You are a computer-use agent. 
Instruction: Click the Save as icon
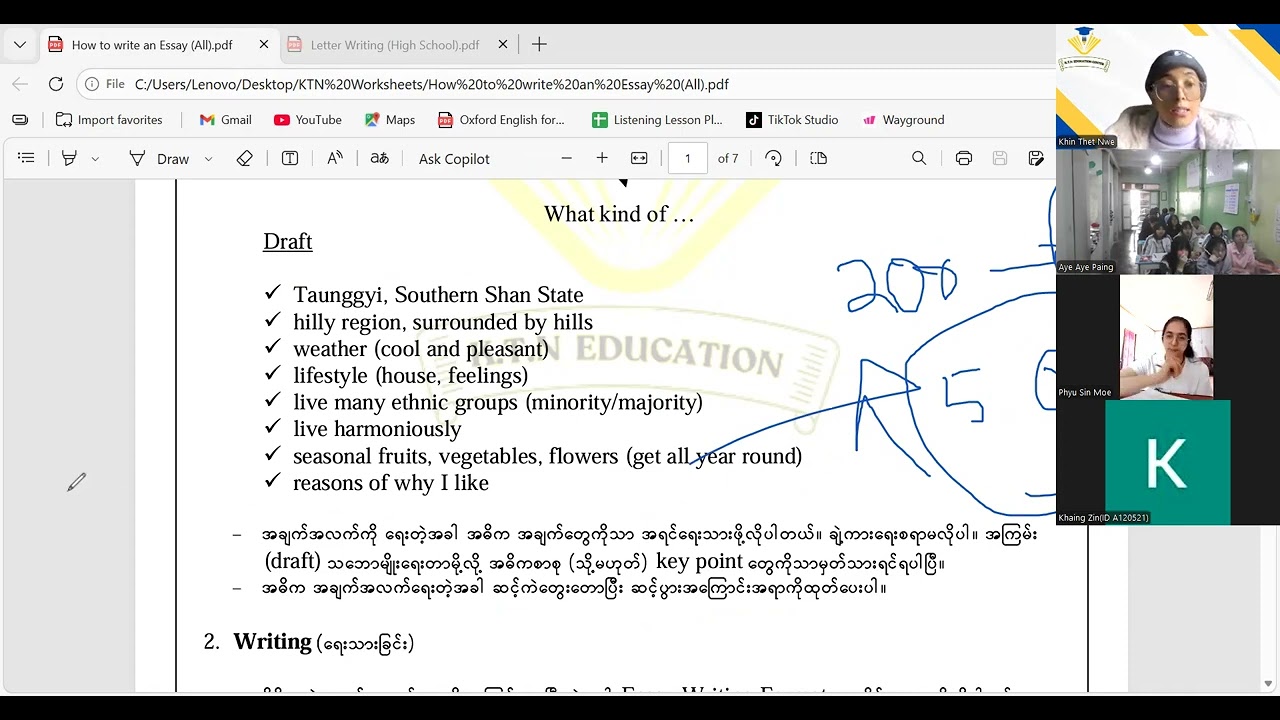pos(1036,158)
